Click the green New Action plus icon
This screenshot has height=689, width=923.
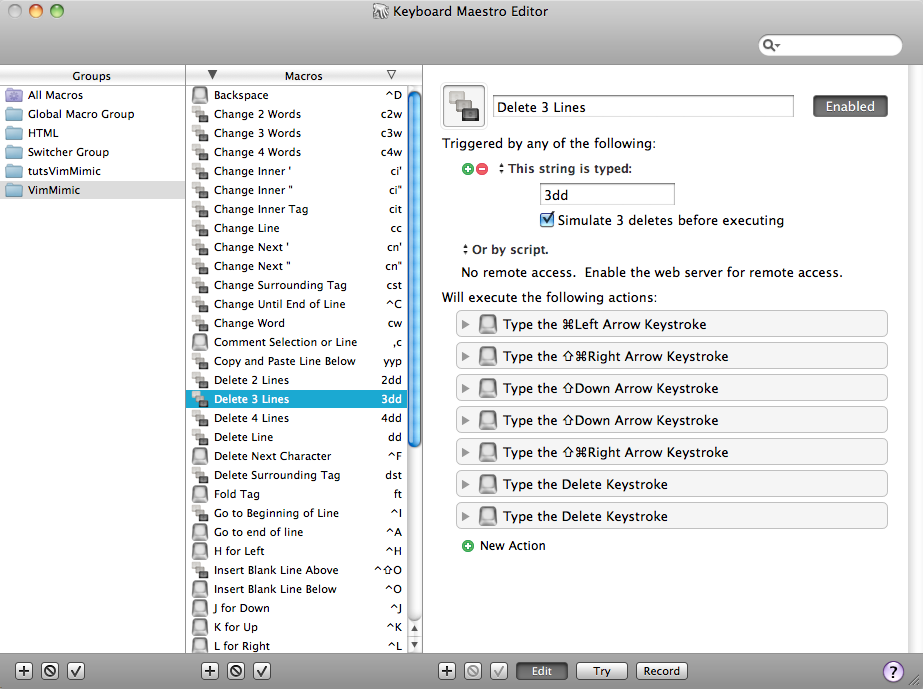pyautogui.click(x=468, y=546)
